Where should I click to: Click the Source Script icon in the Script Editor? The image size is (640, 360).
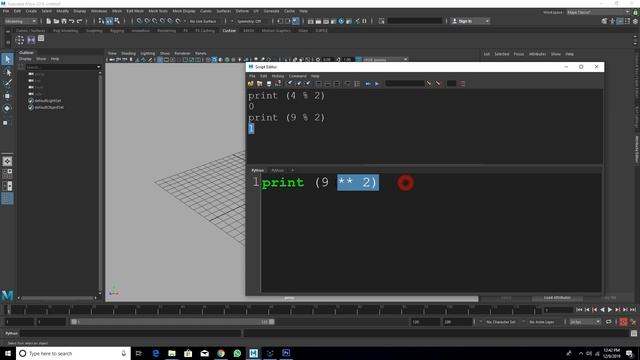point(260,84)
